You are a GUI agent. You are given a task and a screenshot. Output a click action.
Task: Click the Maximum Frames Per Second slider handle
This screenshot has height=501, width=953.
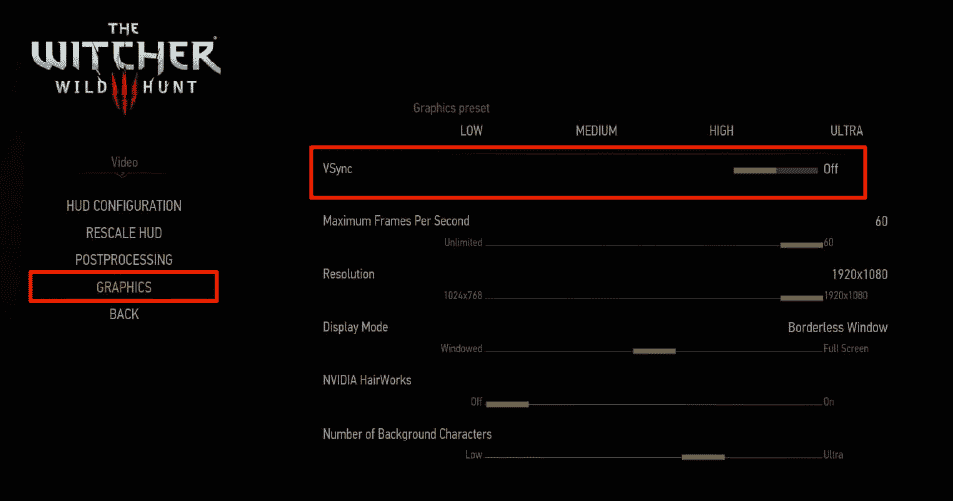point(801,244)
